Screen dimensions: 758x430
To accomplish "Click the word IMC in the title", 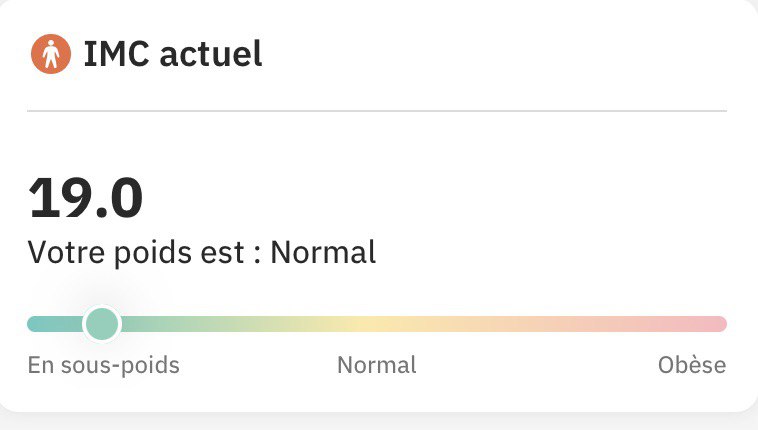I will 117,54.
